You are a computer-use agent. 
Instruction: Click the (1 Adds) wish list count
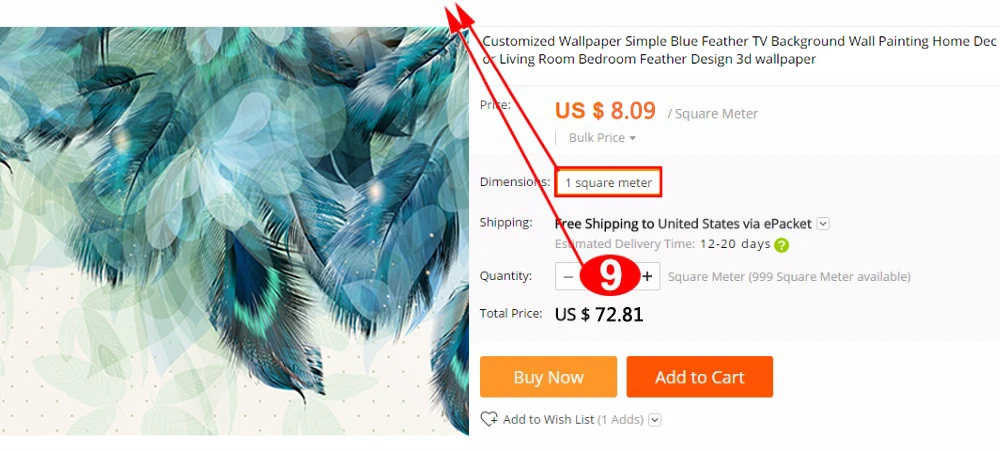(621, 420)
